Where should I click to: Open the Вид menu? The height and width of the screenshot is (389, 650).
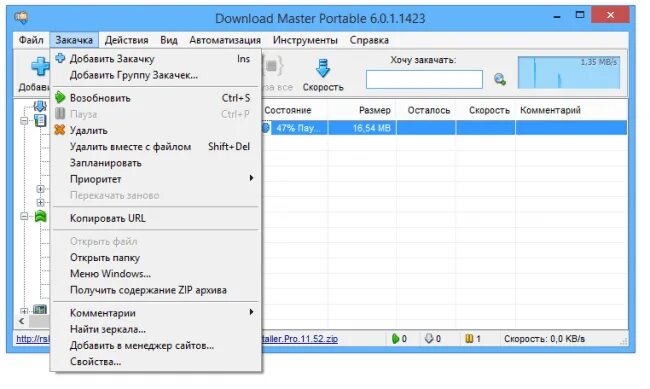click(x=169, y=40)
